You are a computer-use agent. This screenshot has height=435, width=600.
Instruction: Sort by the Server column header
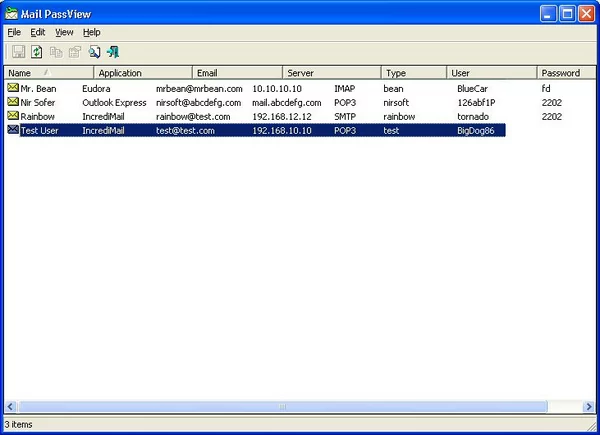click(332, 73)
